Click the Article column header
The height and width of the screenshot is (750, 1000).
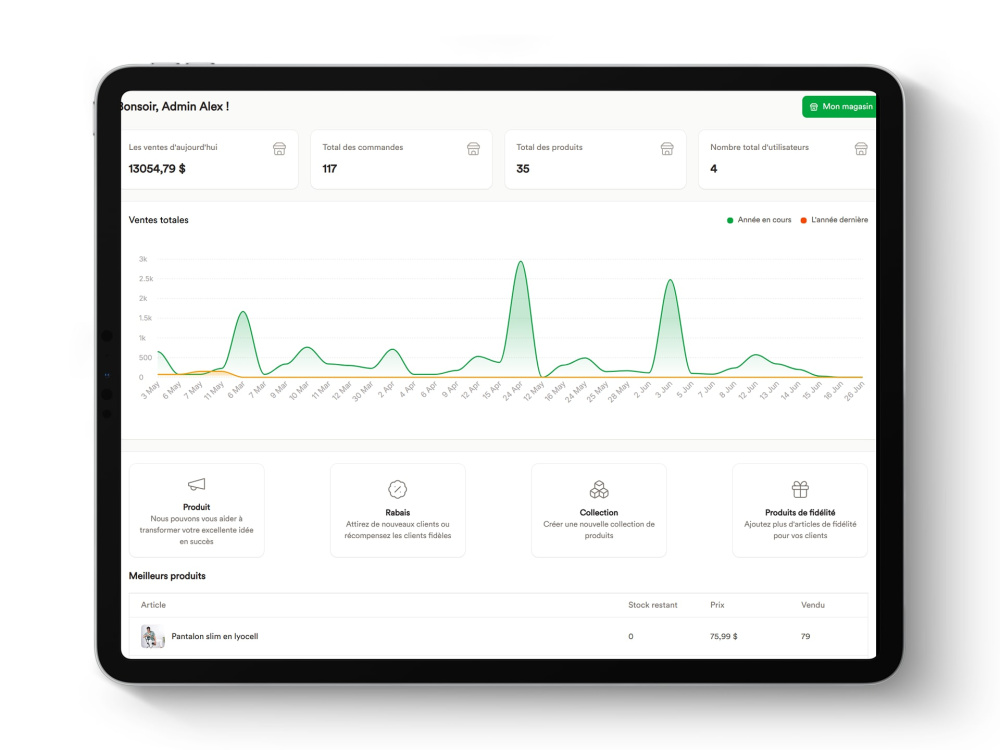tap(153, 605)
